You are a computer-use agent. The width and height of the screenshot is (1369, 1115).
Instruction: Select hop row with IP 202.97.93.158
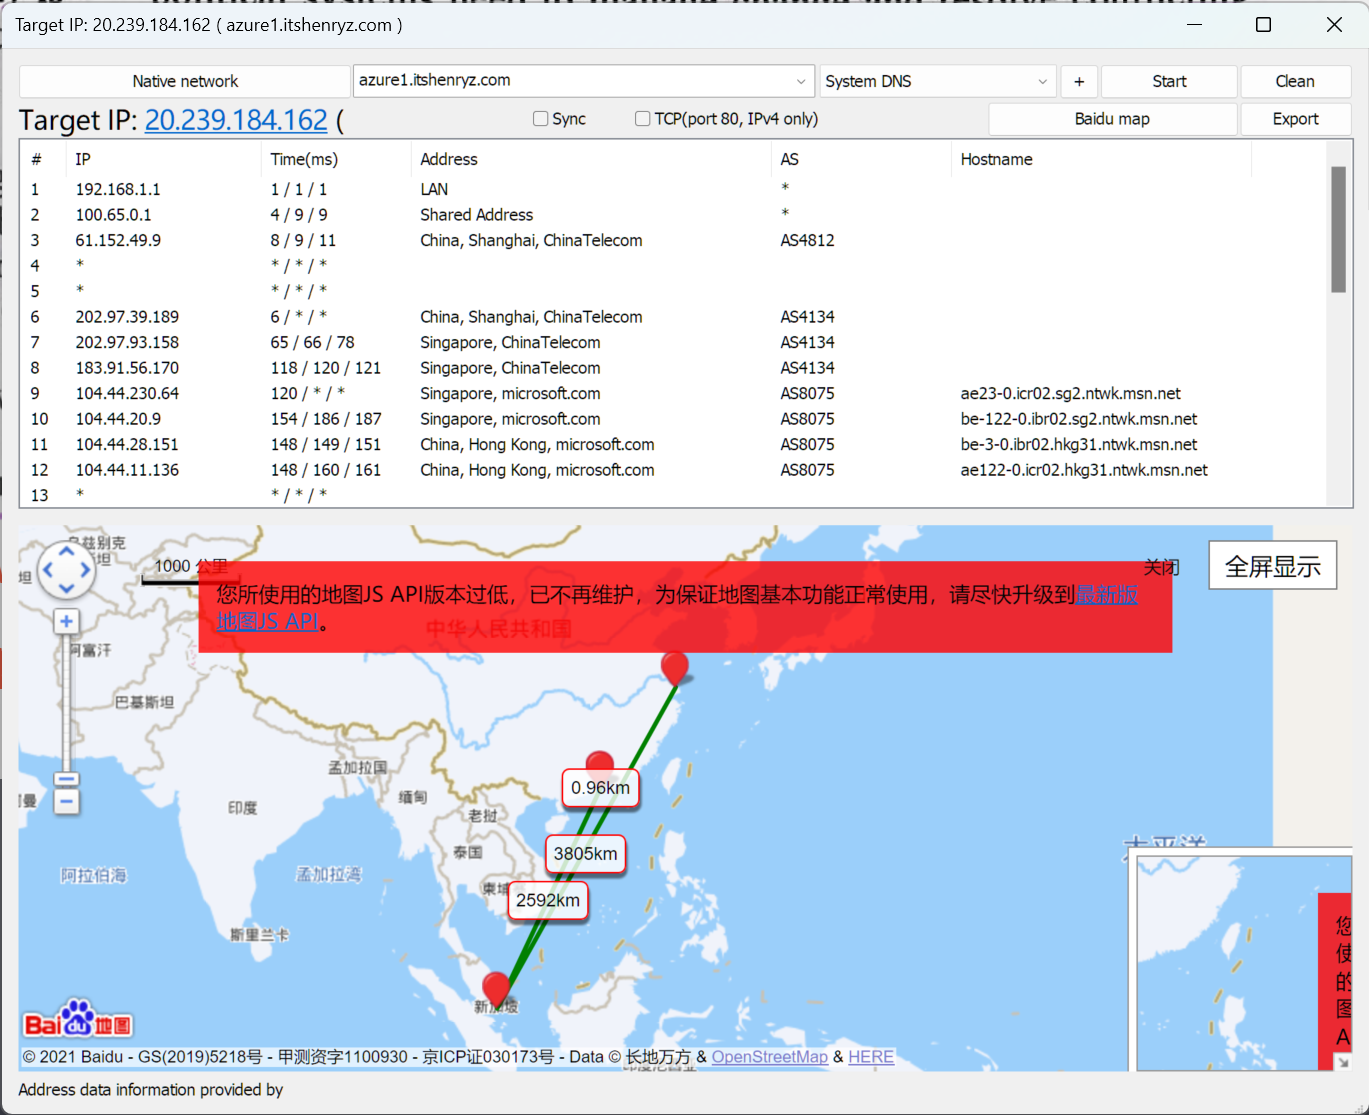[x=672, y=342]
